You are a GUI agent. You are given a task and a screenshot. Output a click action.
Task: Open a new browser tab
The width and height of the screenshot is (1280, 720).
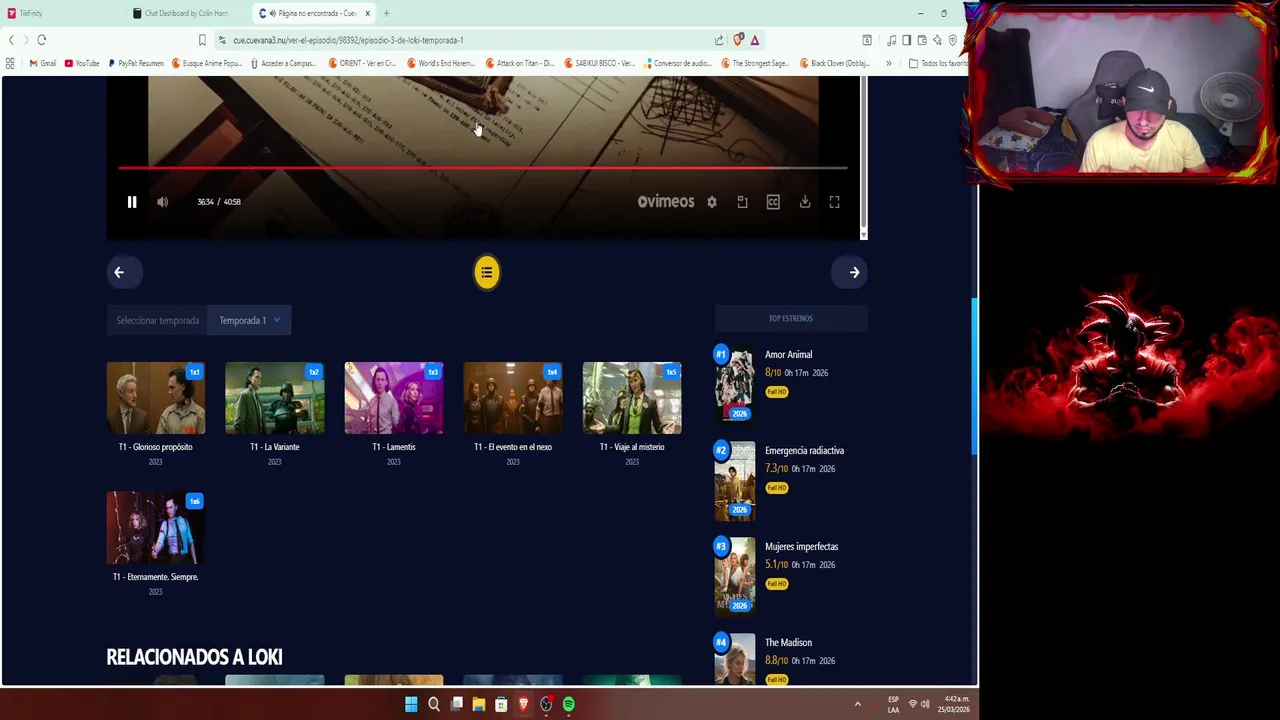click(x=386, y=13)
